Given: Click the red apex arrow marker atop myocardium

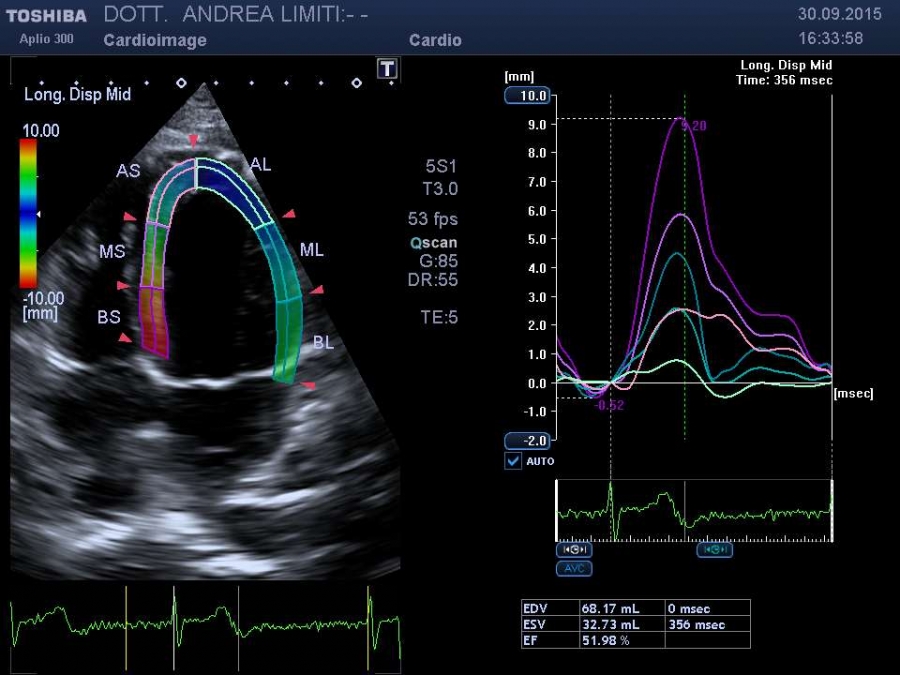Looking at the screenshot, I should tap(194, 140).
